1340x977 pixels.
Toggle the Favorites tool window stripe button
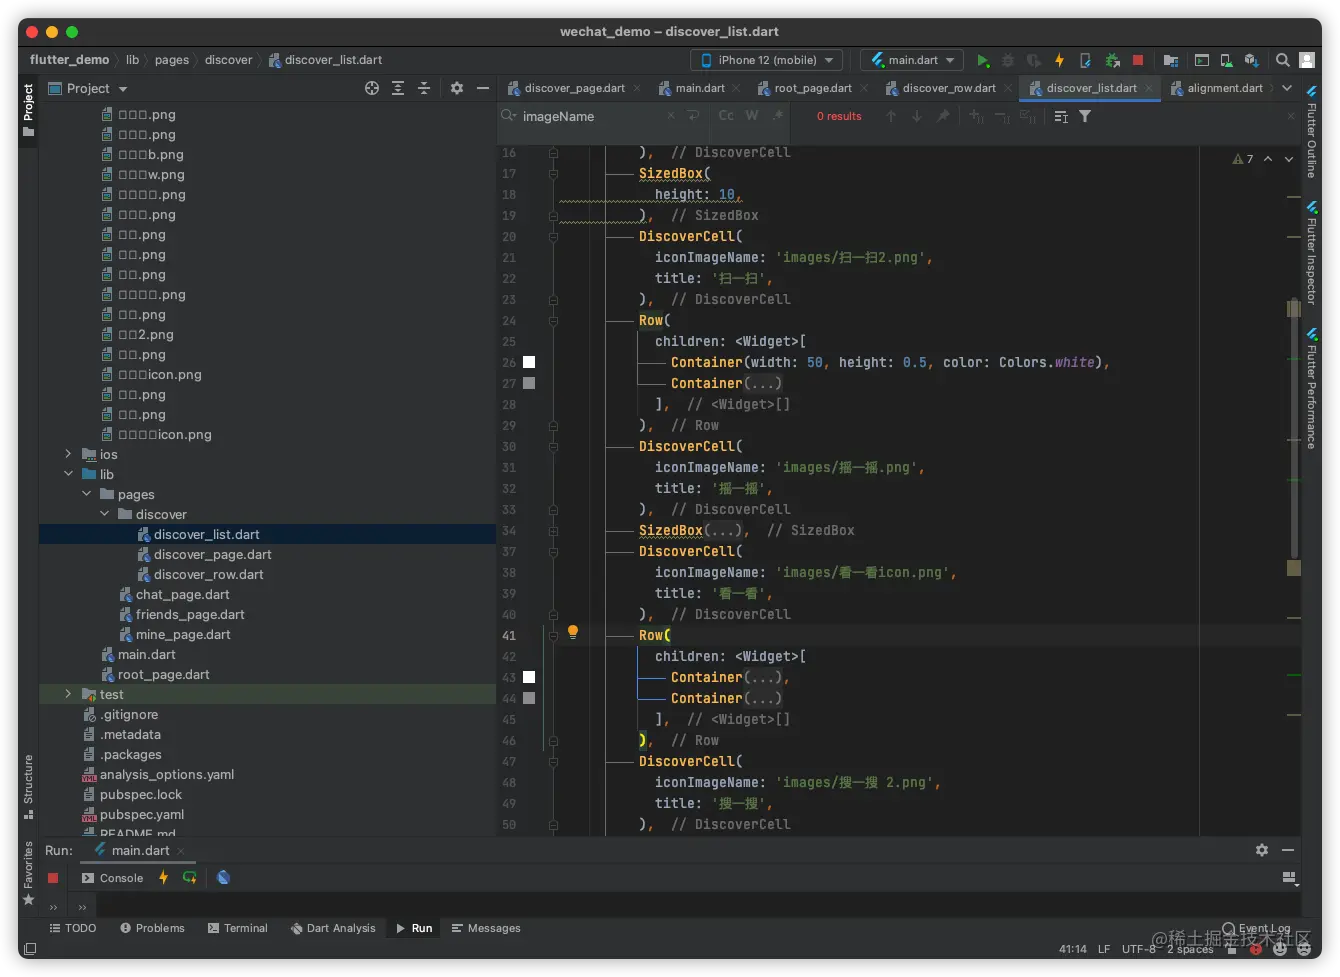28,873
